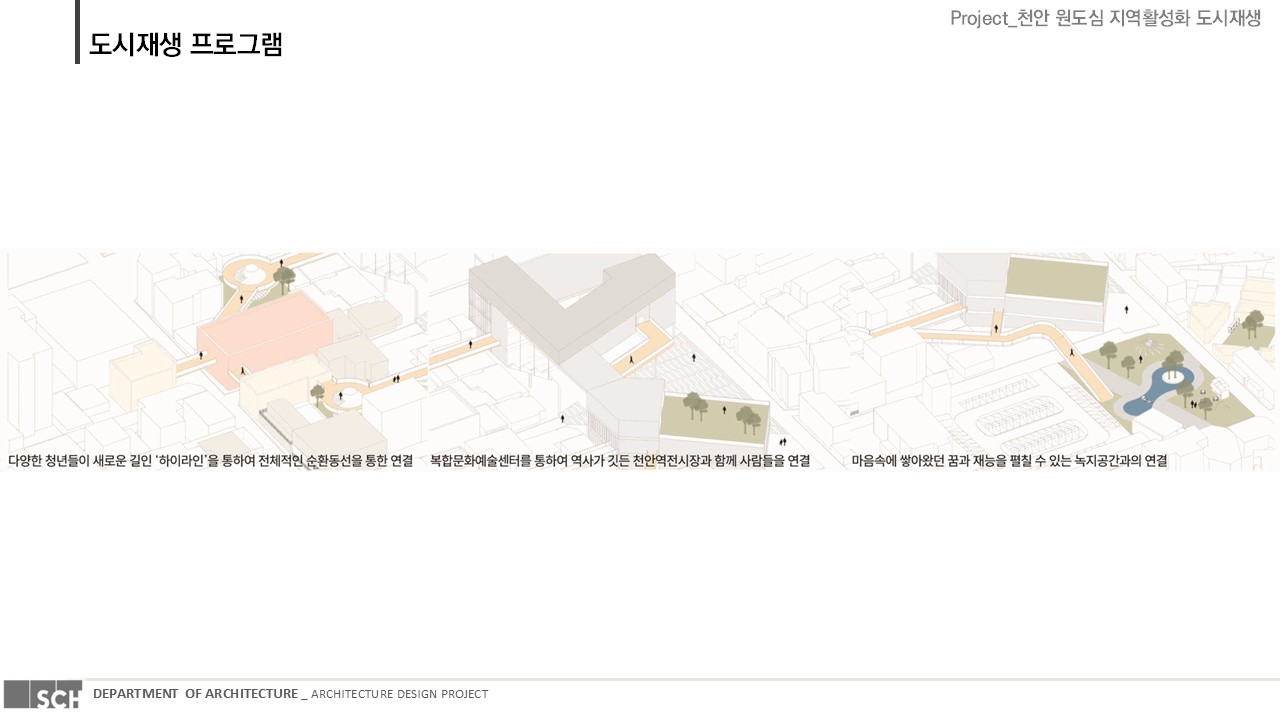Viewport: 1280px width, 720px height.
Task: Click the project header 'Project_천안 원도심 지역활성화 도시재생'
Action: pos(1105,18)
